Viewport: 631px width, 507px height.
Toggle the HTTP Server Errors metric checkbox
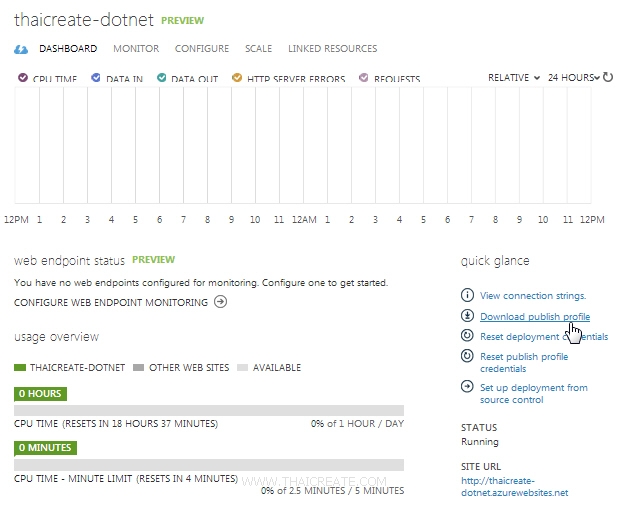[x=237, y=77]
